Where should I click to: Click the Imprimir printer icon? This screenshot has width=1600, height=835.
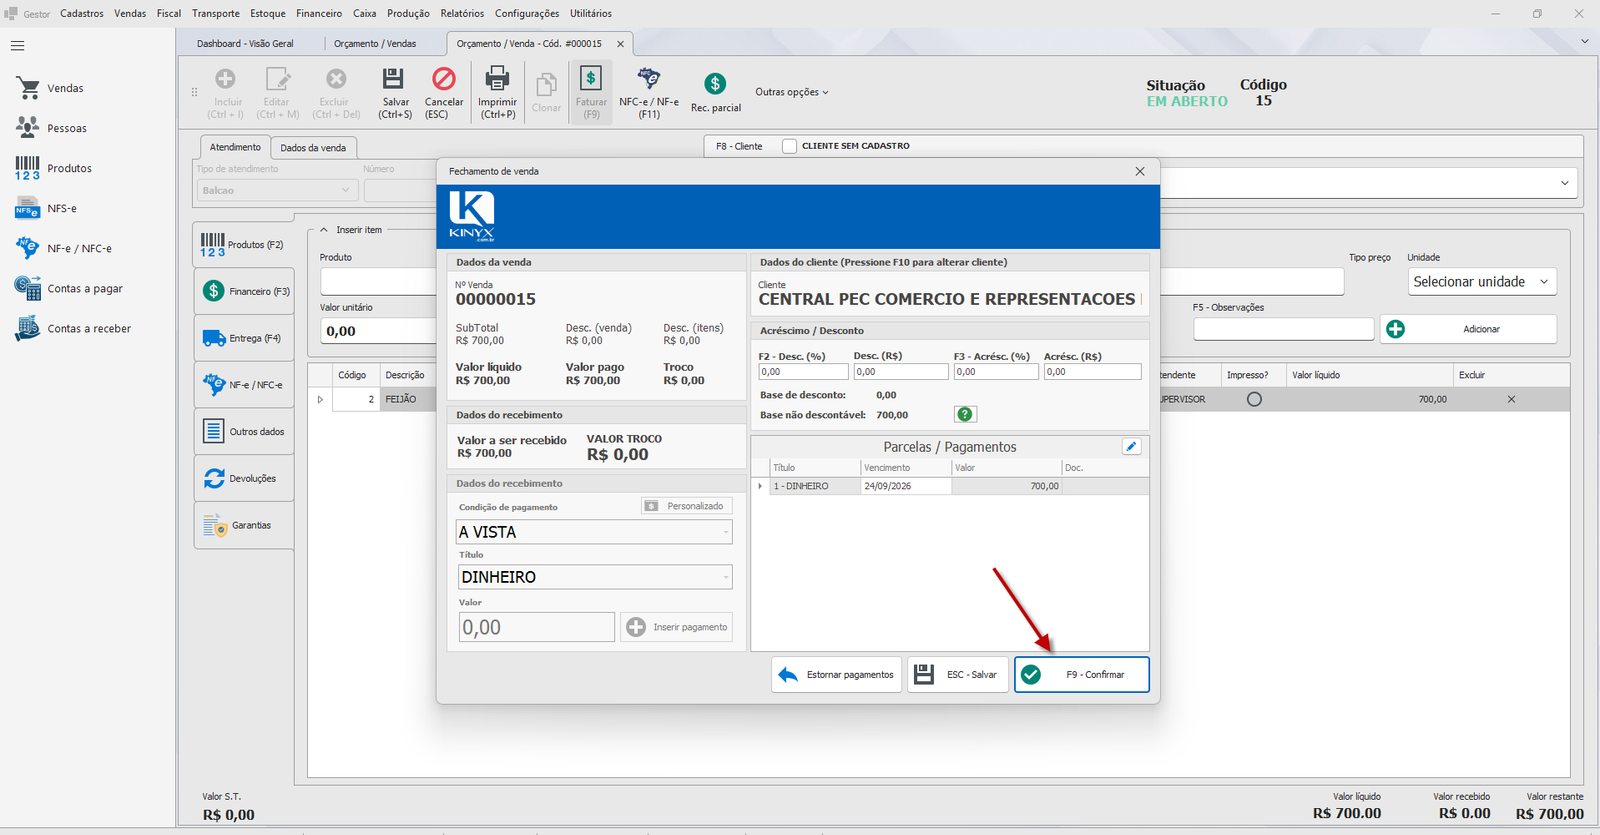point(497,79)
